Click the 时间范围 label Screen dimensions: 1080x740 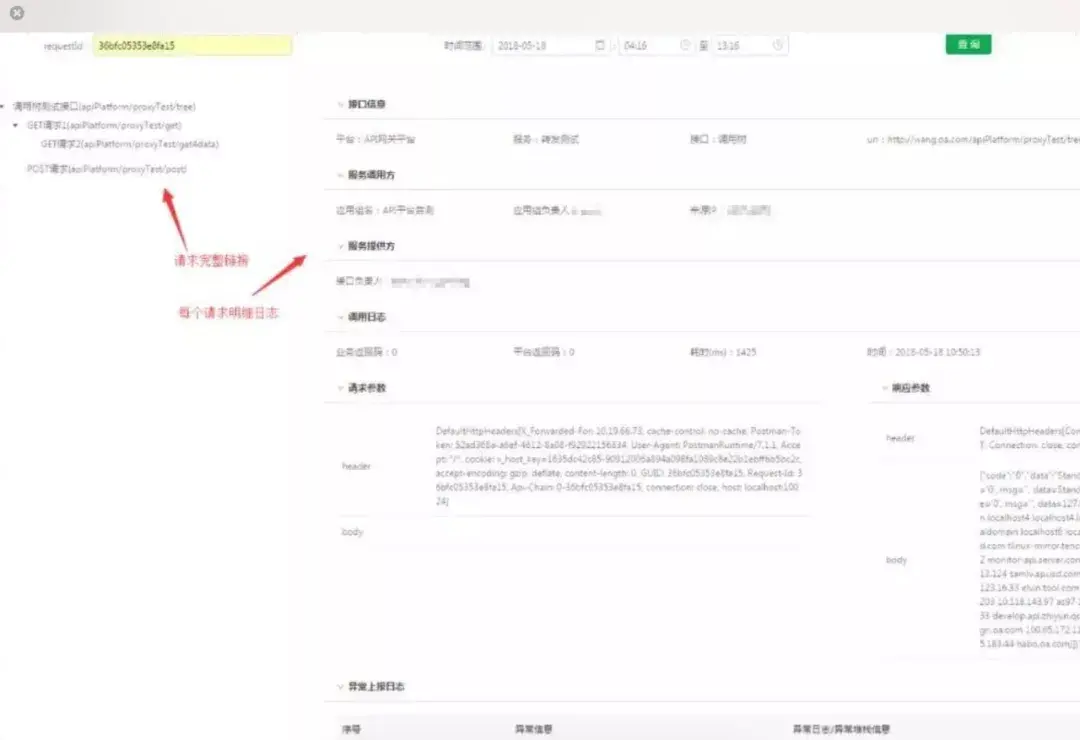(x=464, y=45)
